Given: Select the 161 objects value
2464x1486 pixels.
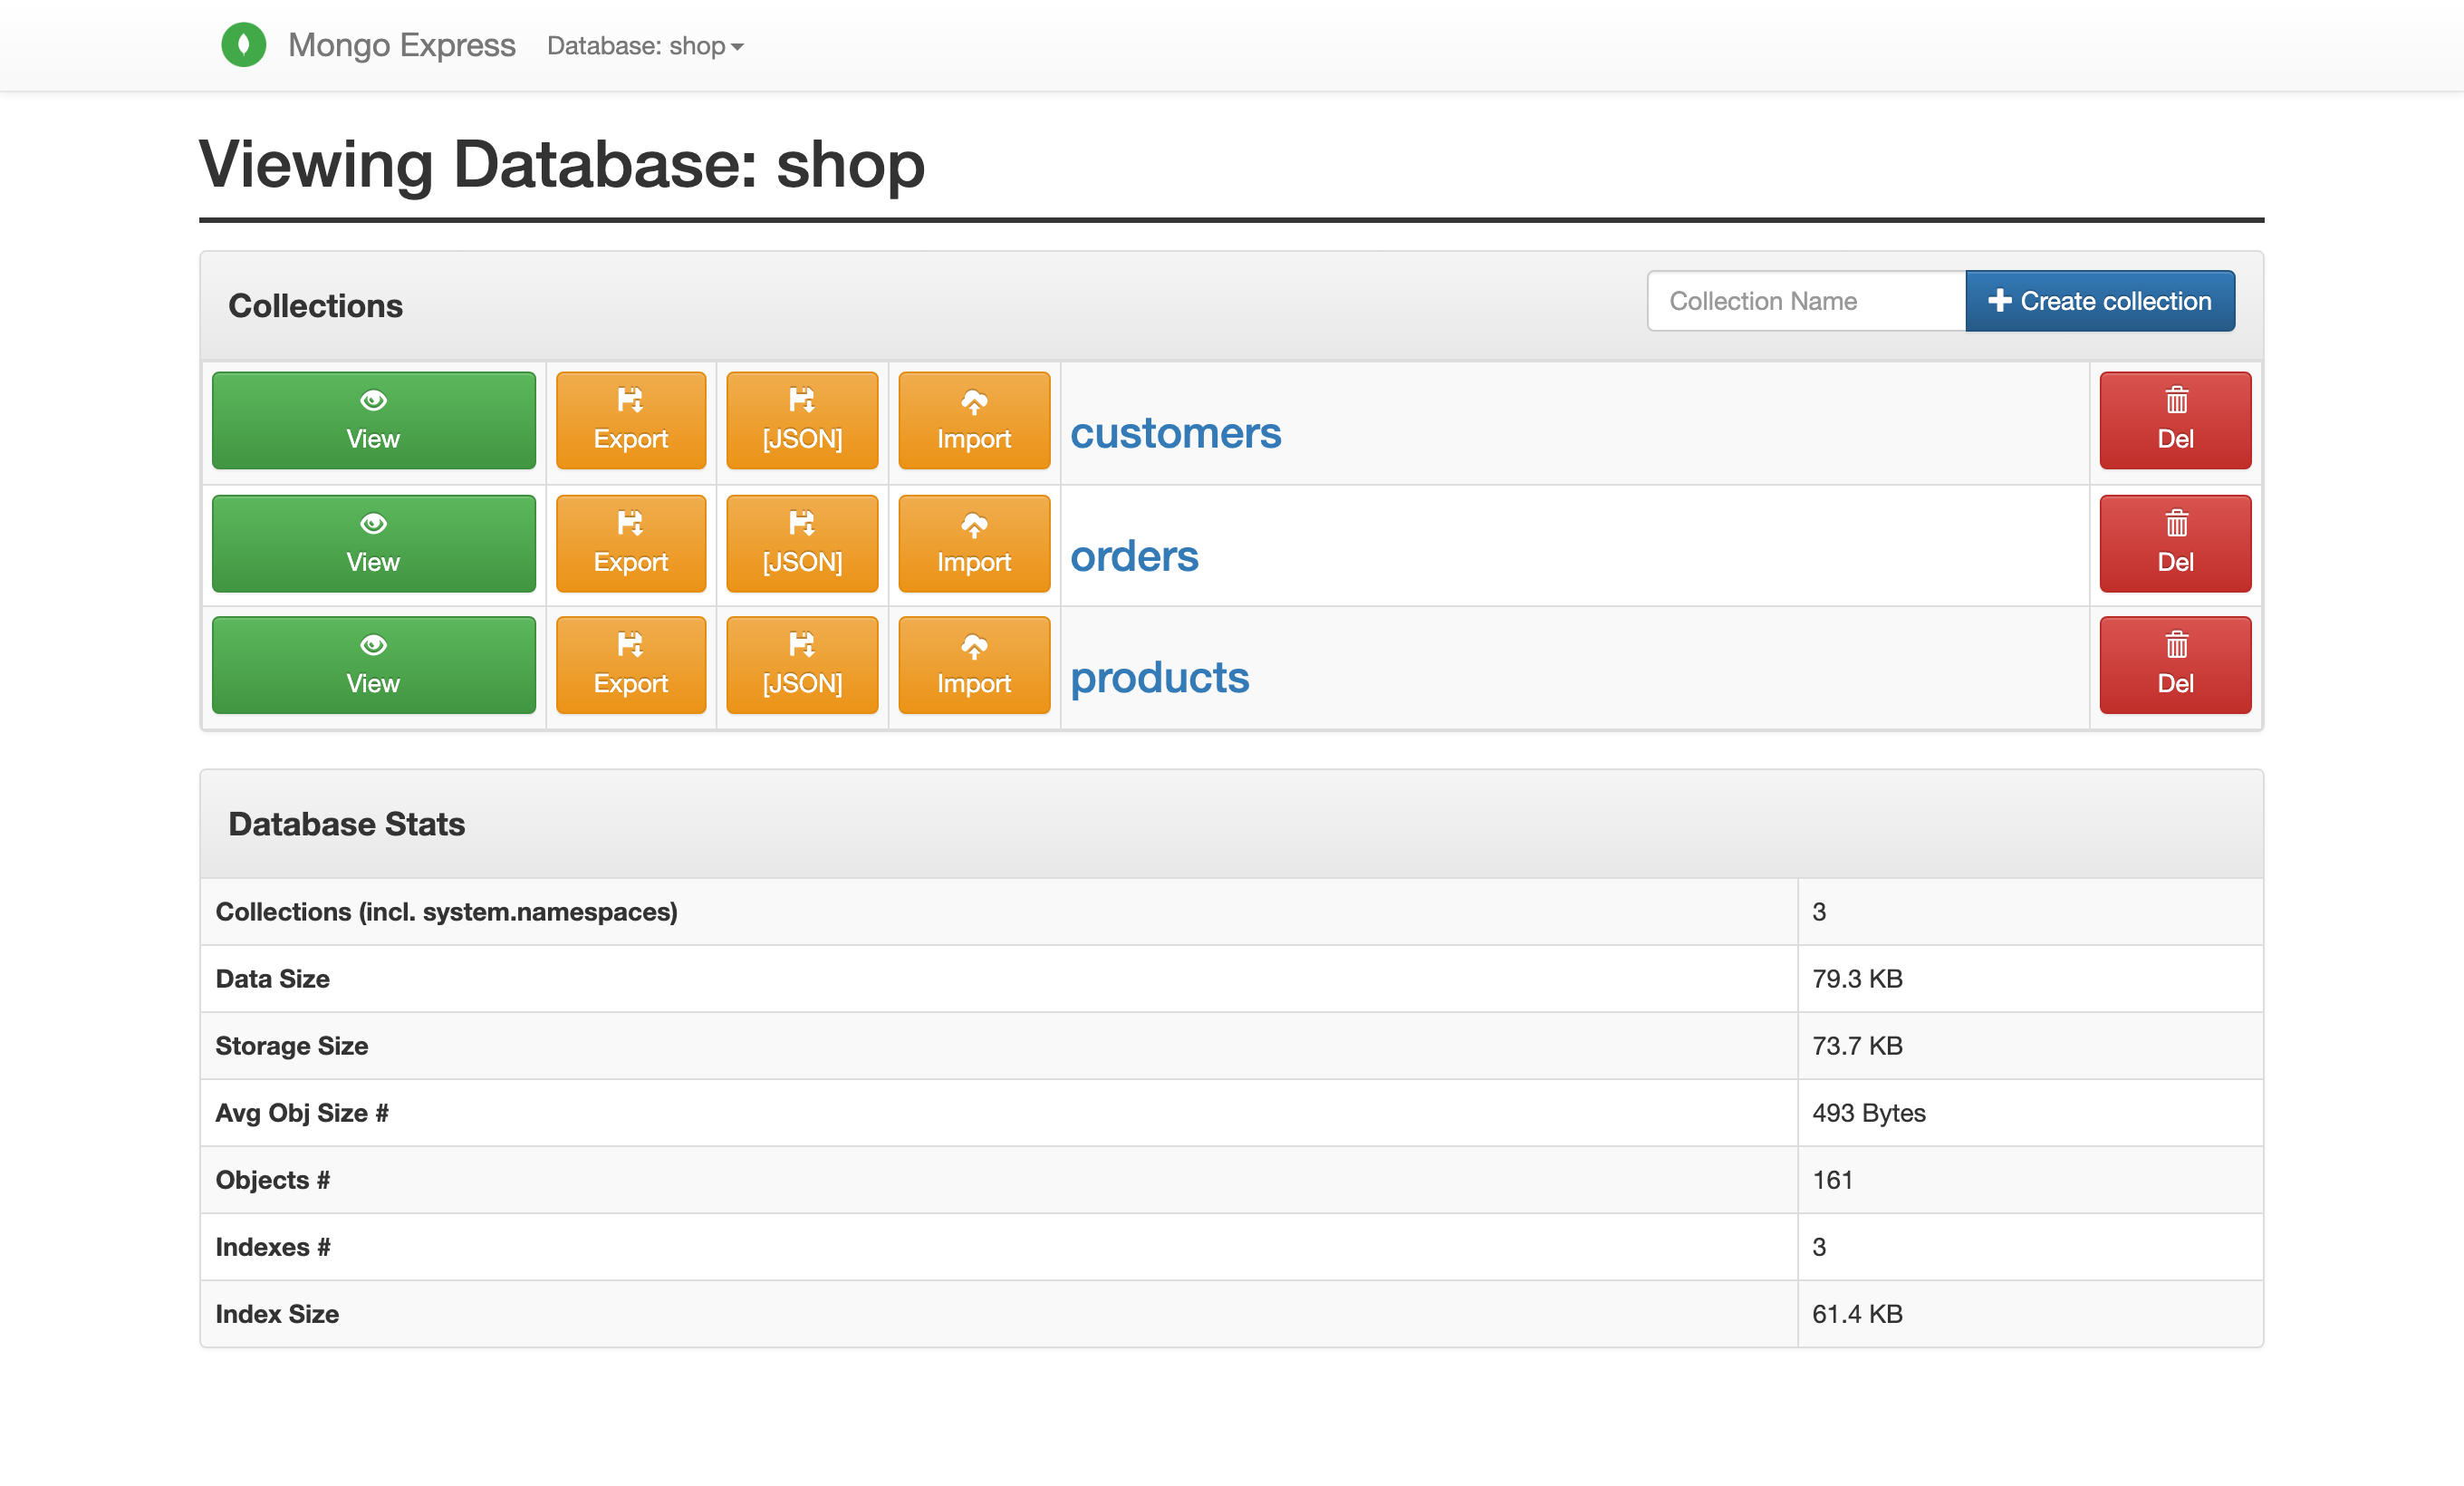Looking at the screenshot, I should pyautogui.click(x=1832, y=1180).
